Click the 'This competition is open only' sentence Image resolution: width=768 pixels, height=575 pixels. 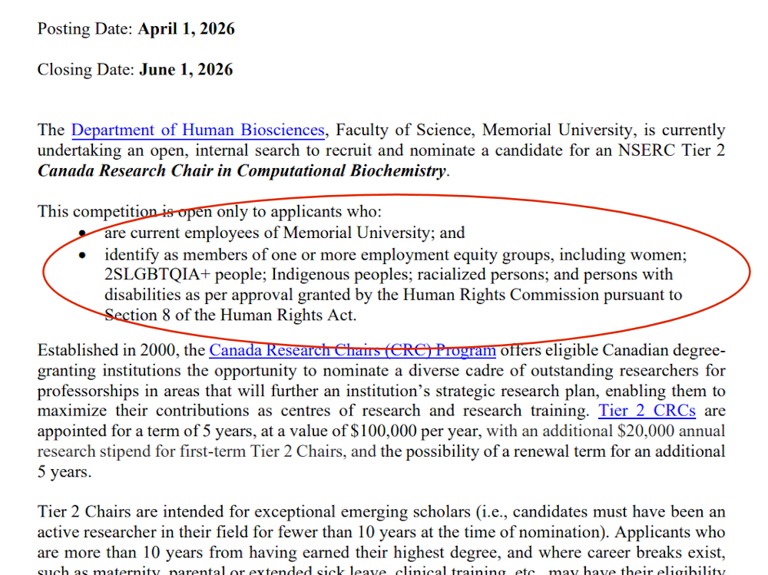(150, 212)
